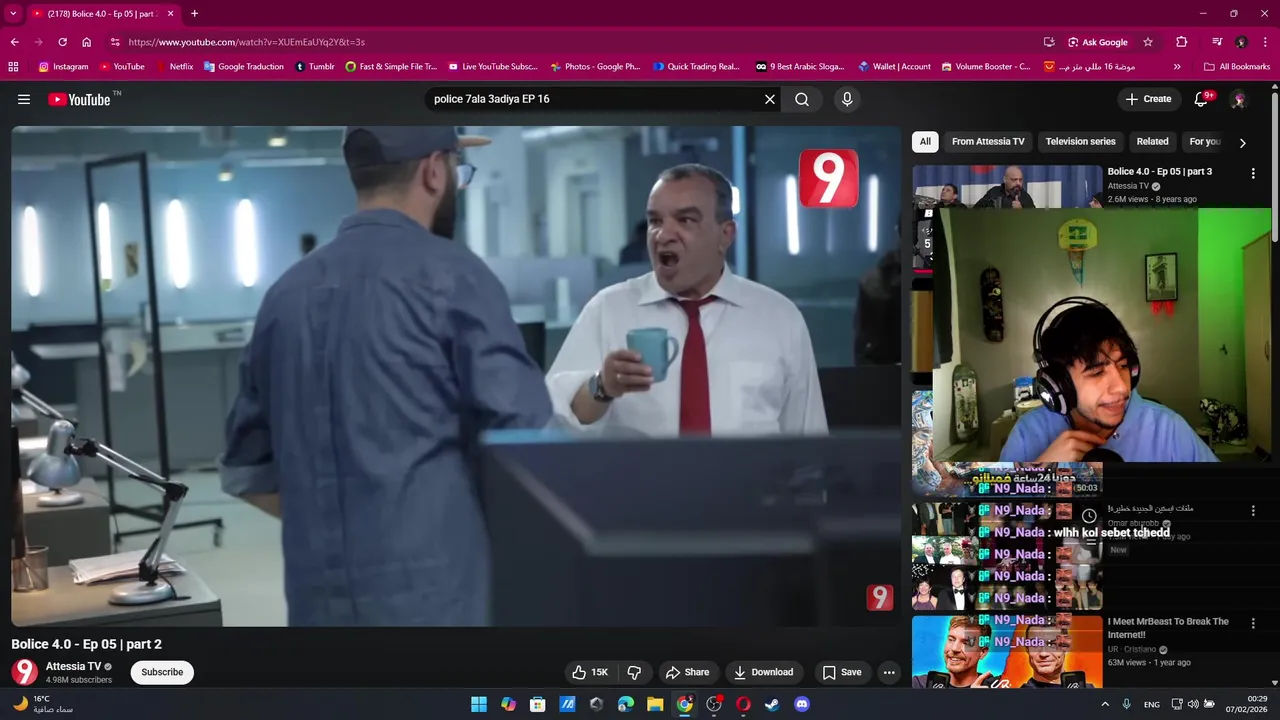Select the For you chip

pos(1205,142)
